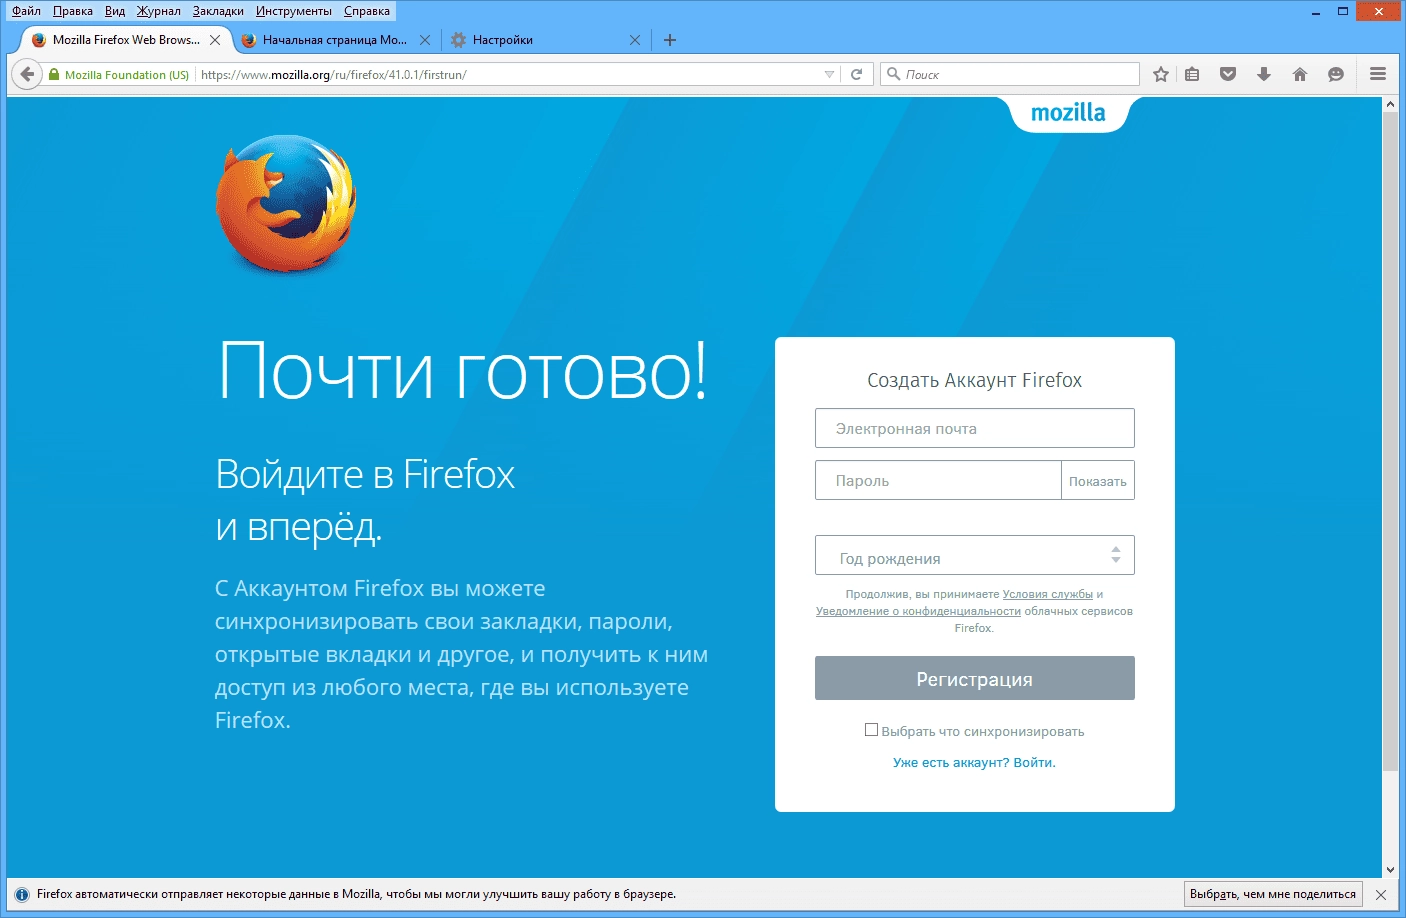Close the Настройки tab
The width and height of the screenshot is (1406, 918).
(x=635, y=40)
